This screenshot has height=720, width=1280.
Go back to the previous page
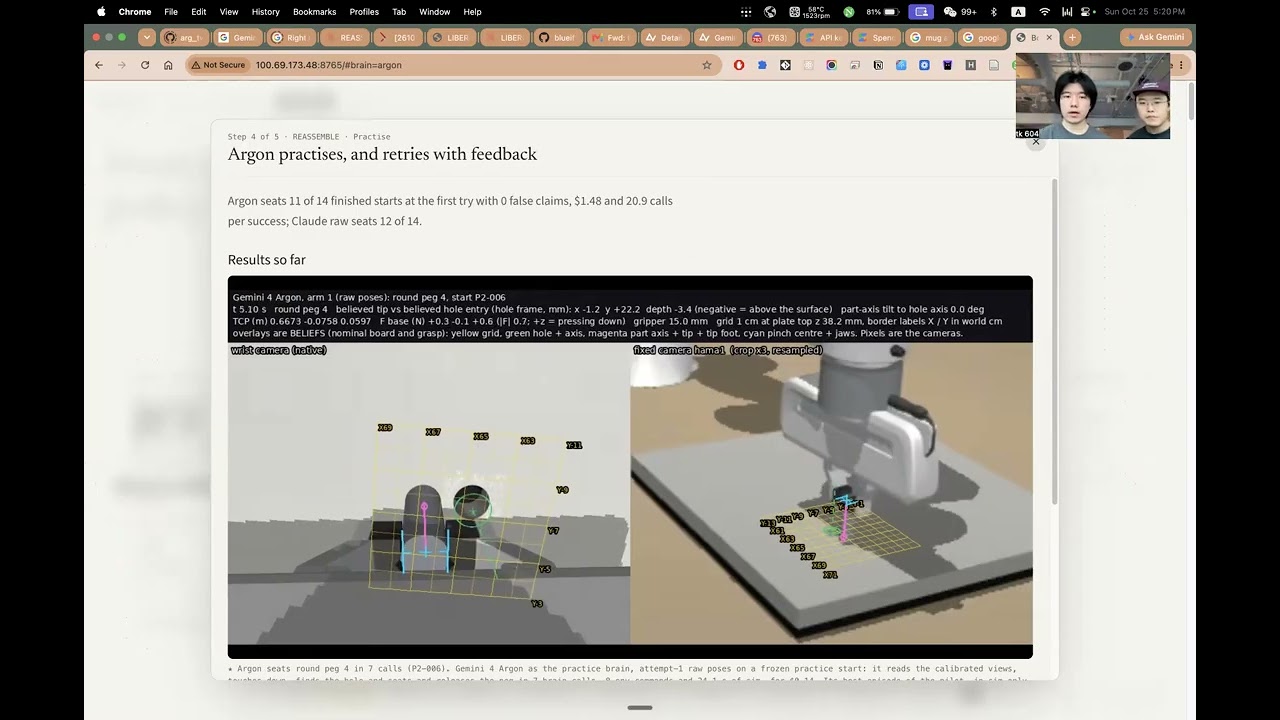click(99, 65)
